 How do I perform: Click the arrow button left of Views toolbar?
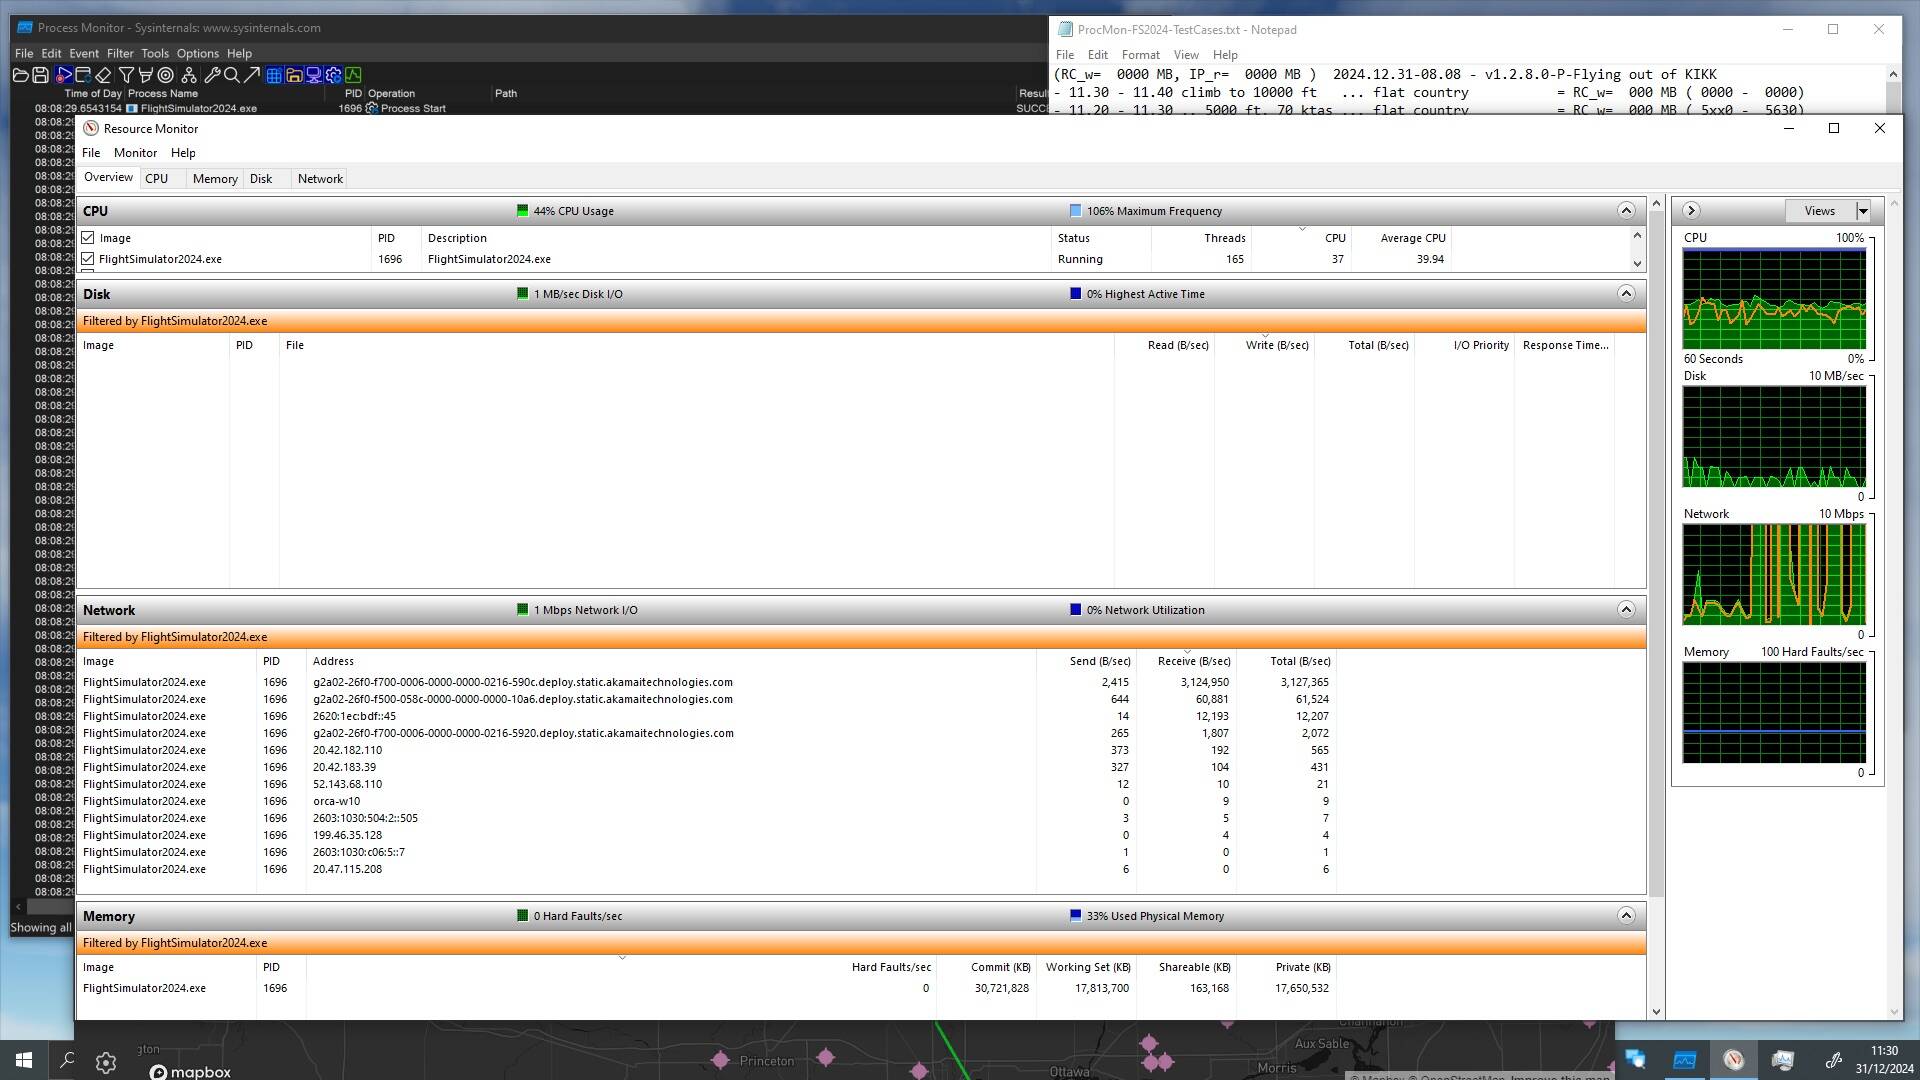[x=1691, y=210]
